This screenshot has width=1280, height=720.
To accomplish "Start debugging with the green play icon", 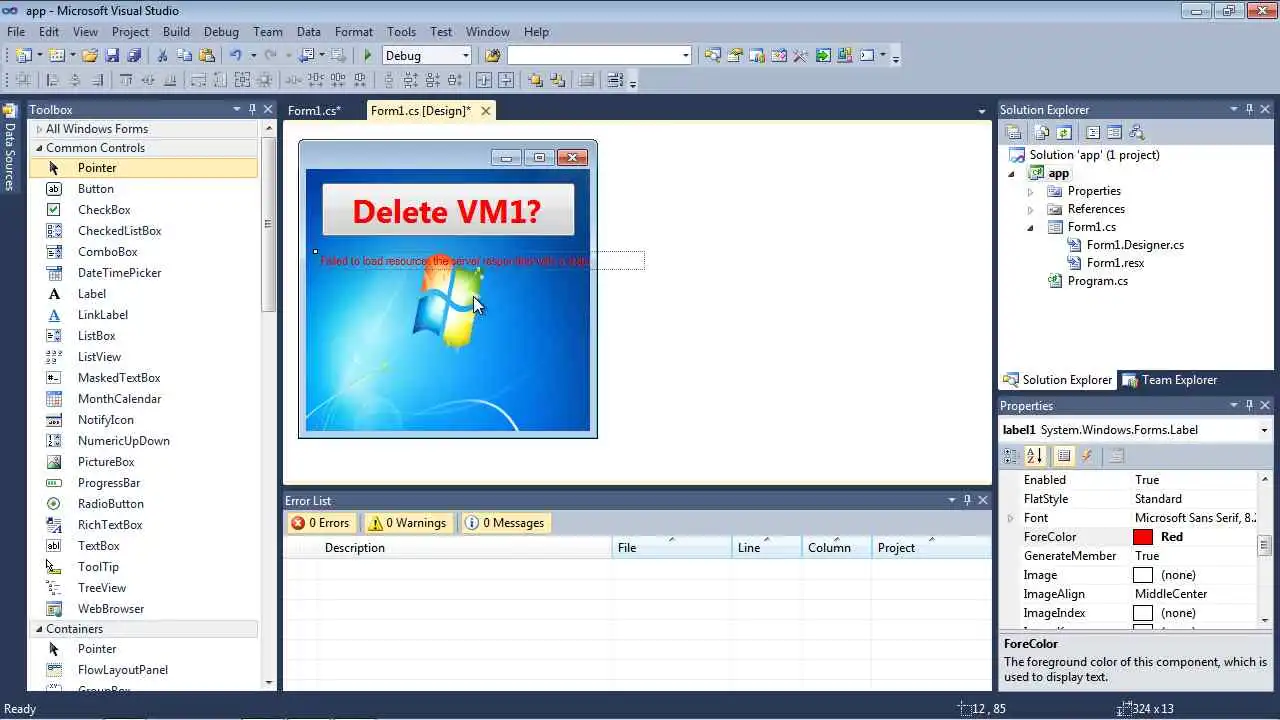I will click(x=368, y=55).
